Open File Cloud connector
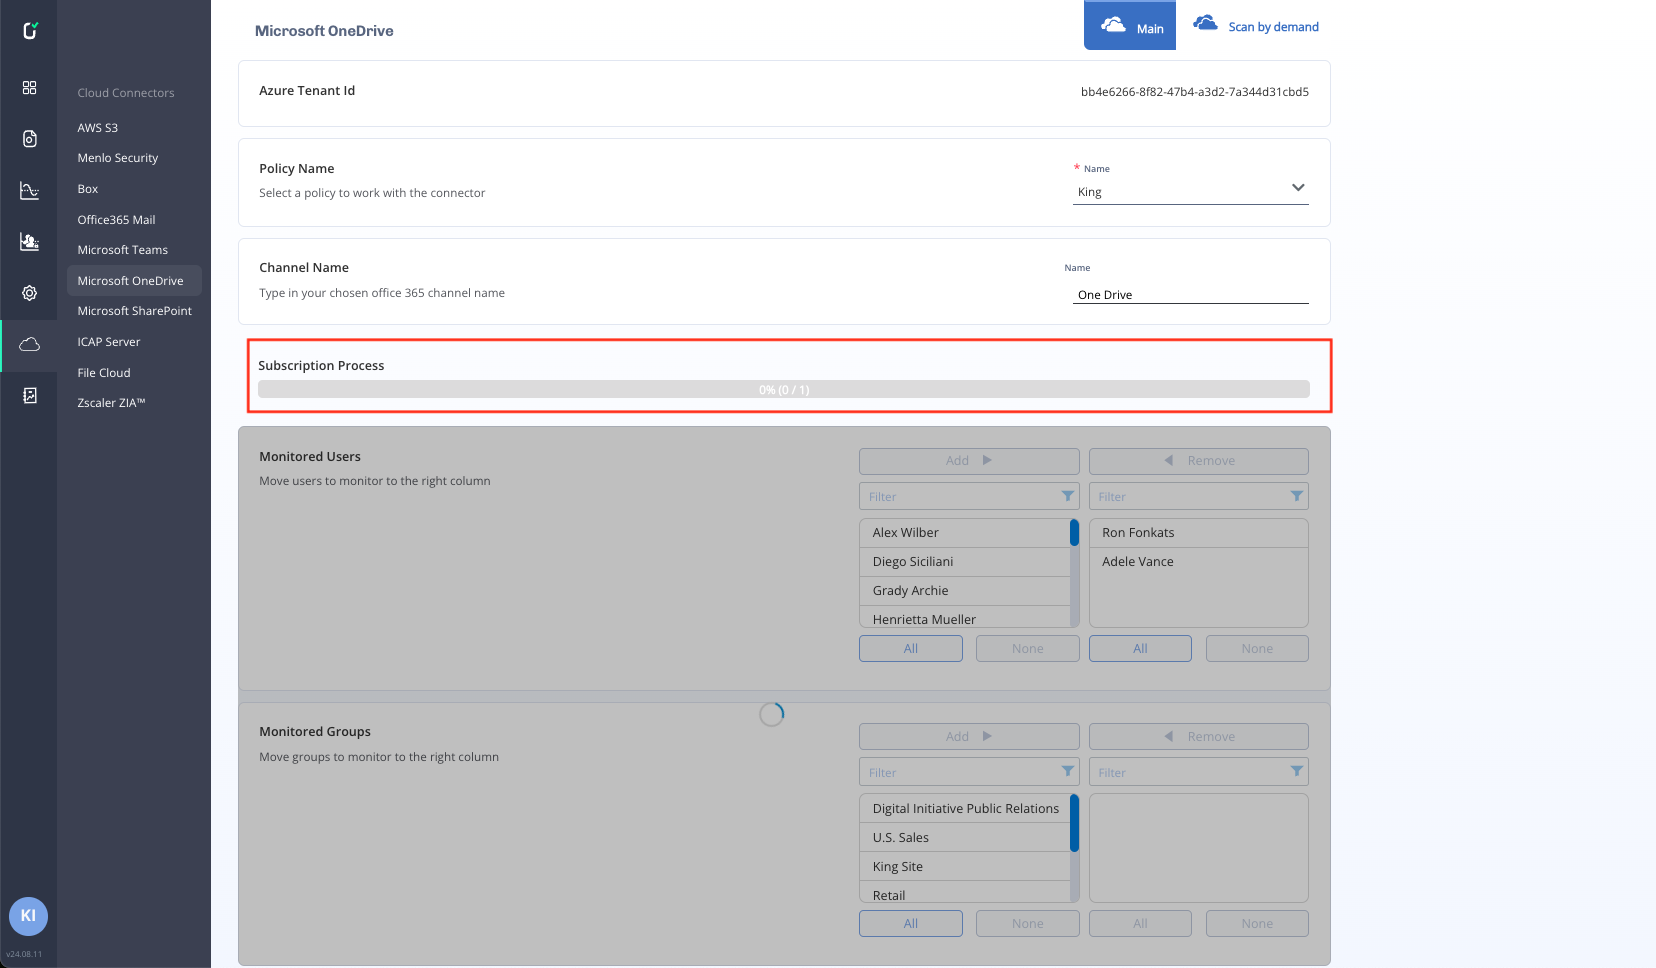 tap(104, 373)
